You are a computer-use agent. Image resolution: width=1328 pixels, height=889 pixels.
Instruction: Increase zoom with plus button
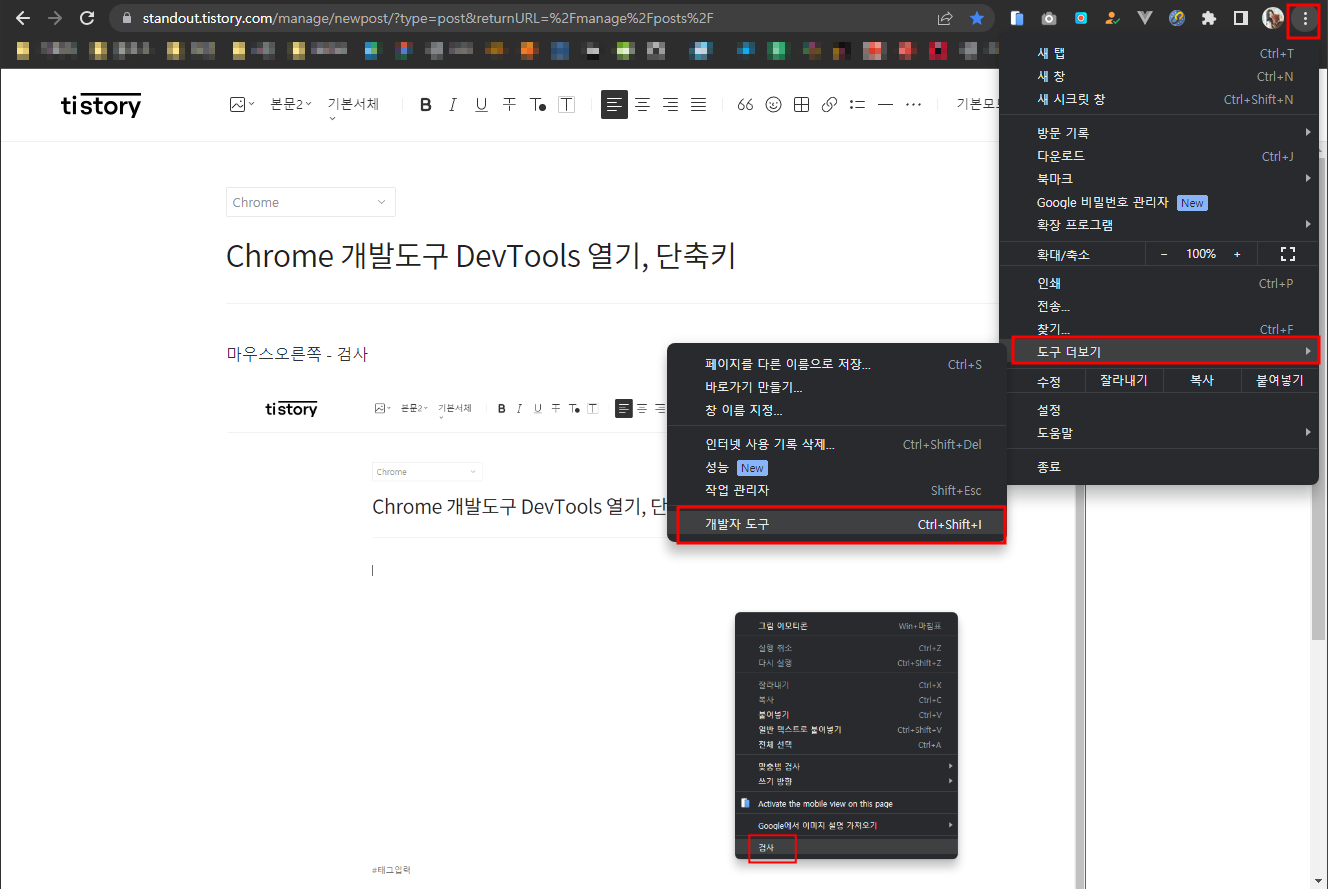click(1237, 254)
